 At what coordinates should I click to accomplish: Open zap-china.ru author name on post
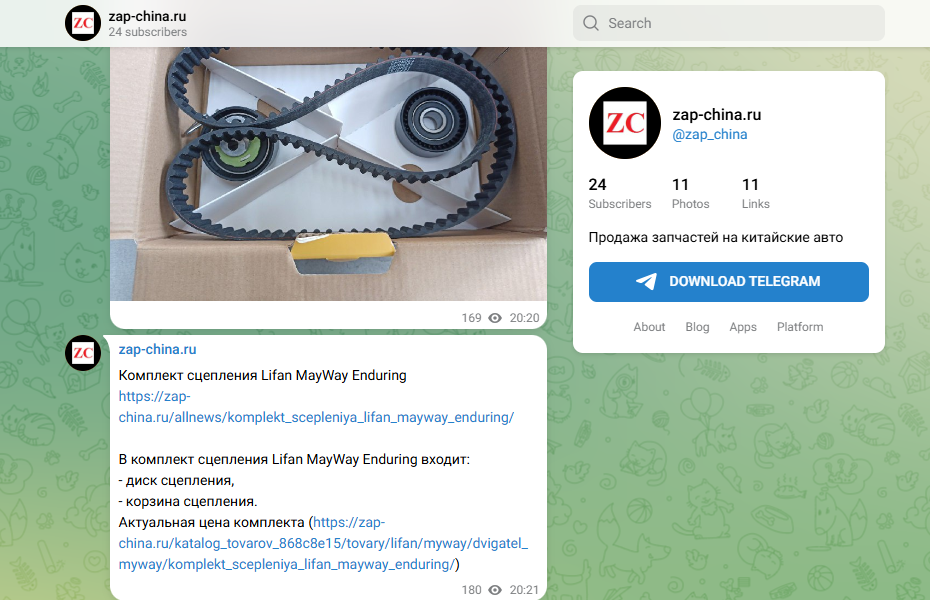[x=157, y=349]
